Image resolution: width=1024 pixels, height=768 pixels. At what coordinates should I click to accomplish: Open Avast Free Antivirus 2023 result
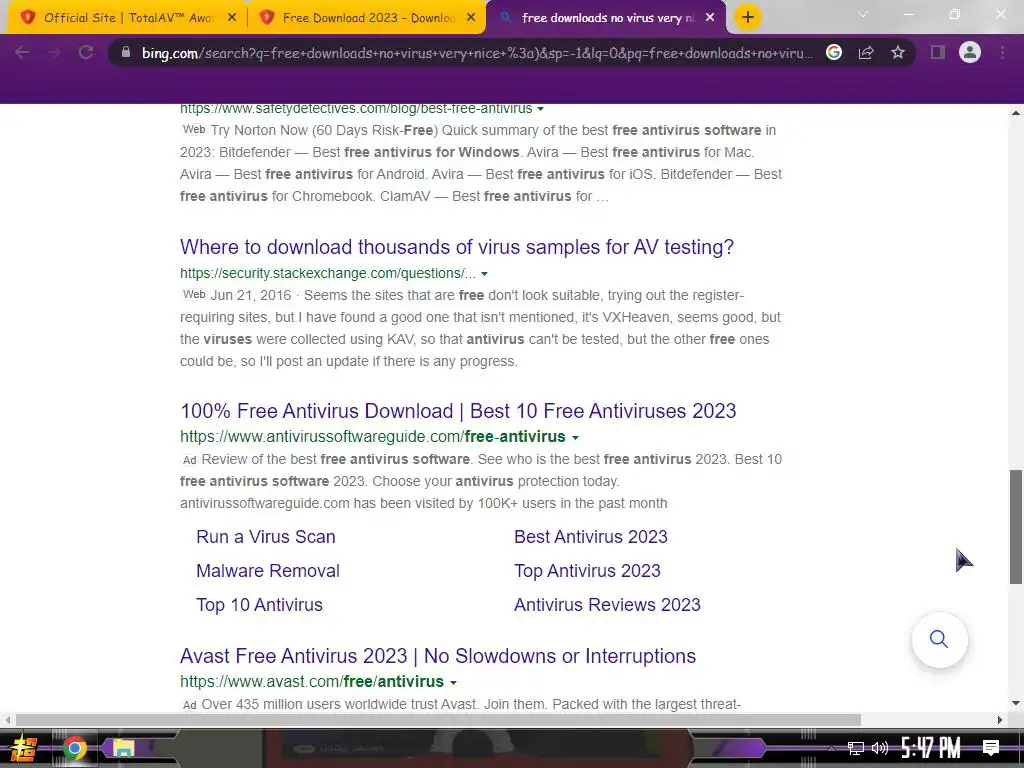click(x=438, y=656)
